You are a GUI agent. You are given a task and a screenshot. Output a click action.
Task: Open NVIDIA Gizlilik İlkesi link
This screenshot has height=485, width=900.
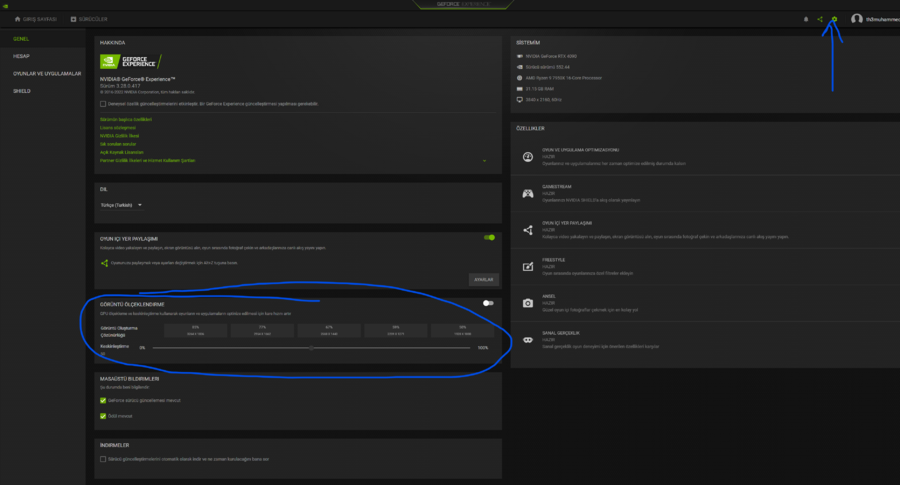click(119, 136)
